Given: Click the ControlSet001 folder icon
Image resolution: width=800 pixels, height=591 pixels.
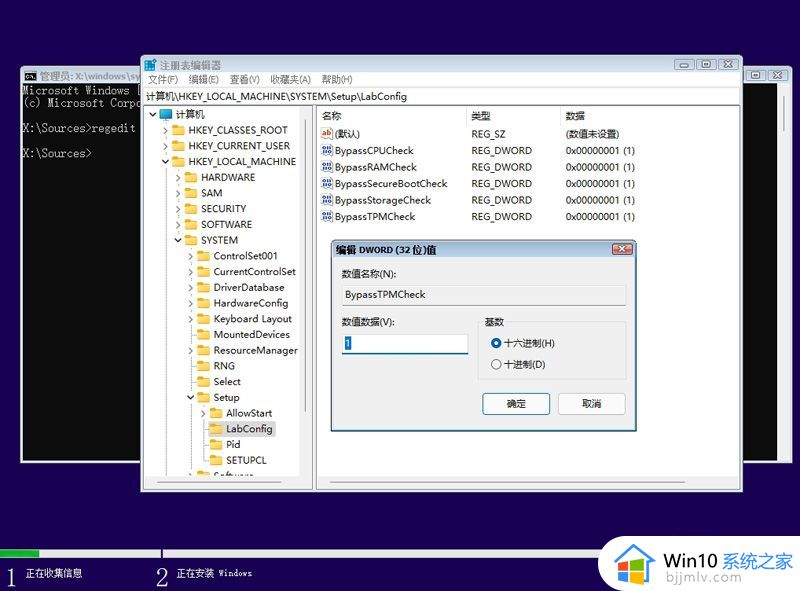Looking at the screenshot, I should [x=204, y=256].
